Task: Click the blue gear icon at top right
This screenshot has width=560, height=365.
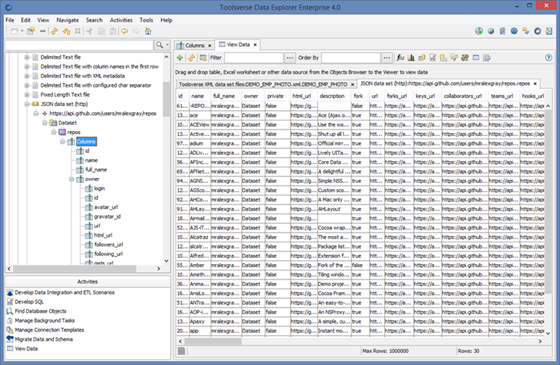Action: pos(514,31)
